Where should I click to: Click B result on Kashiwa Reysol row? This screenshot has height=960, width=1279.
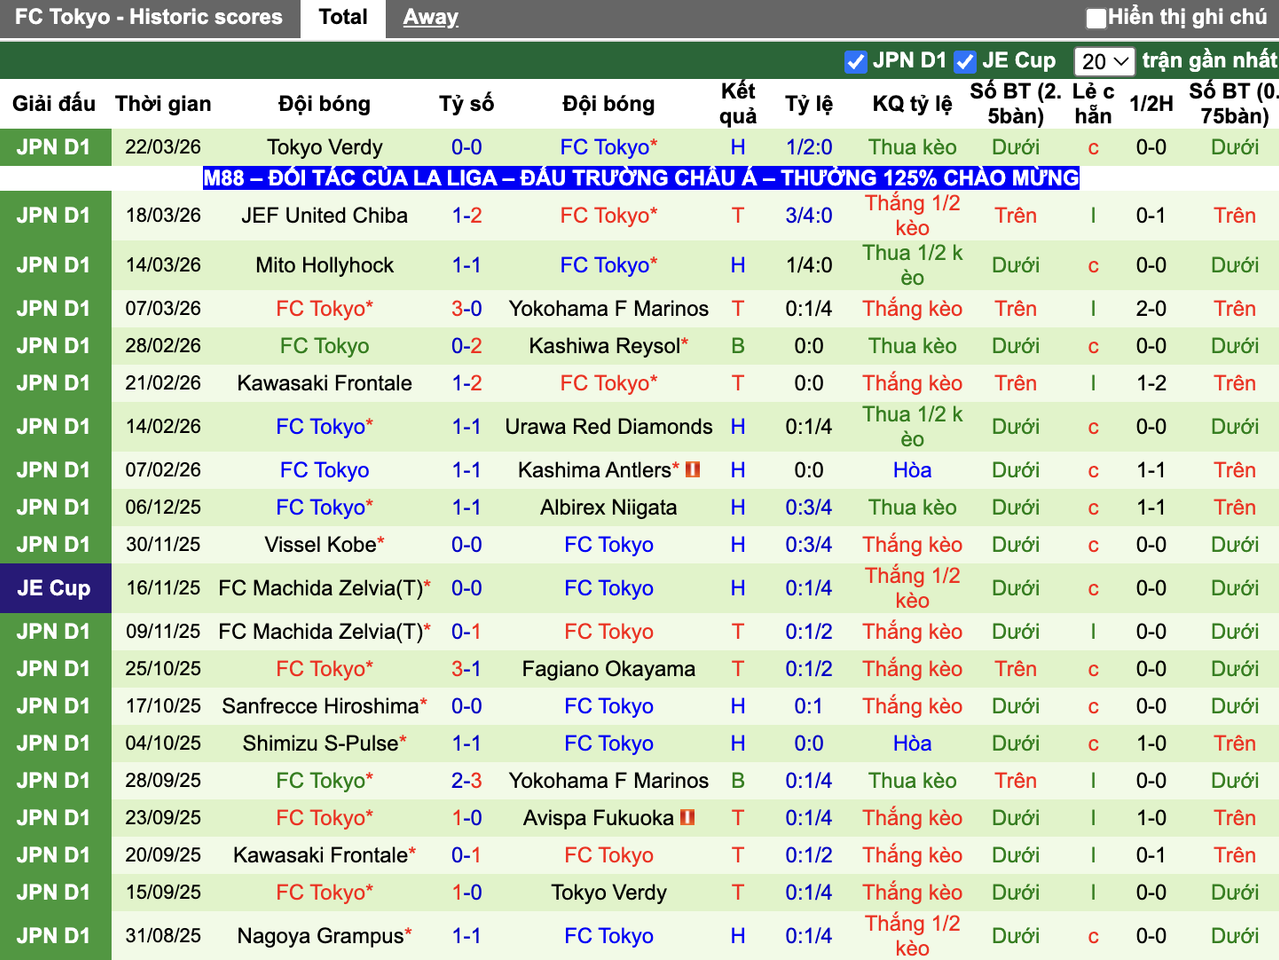(738, 346)
